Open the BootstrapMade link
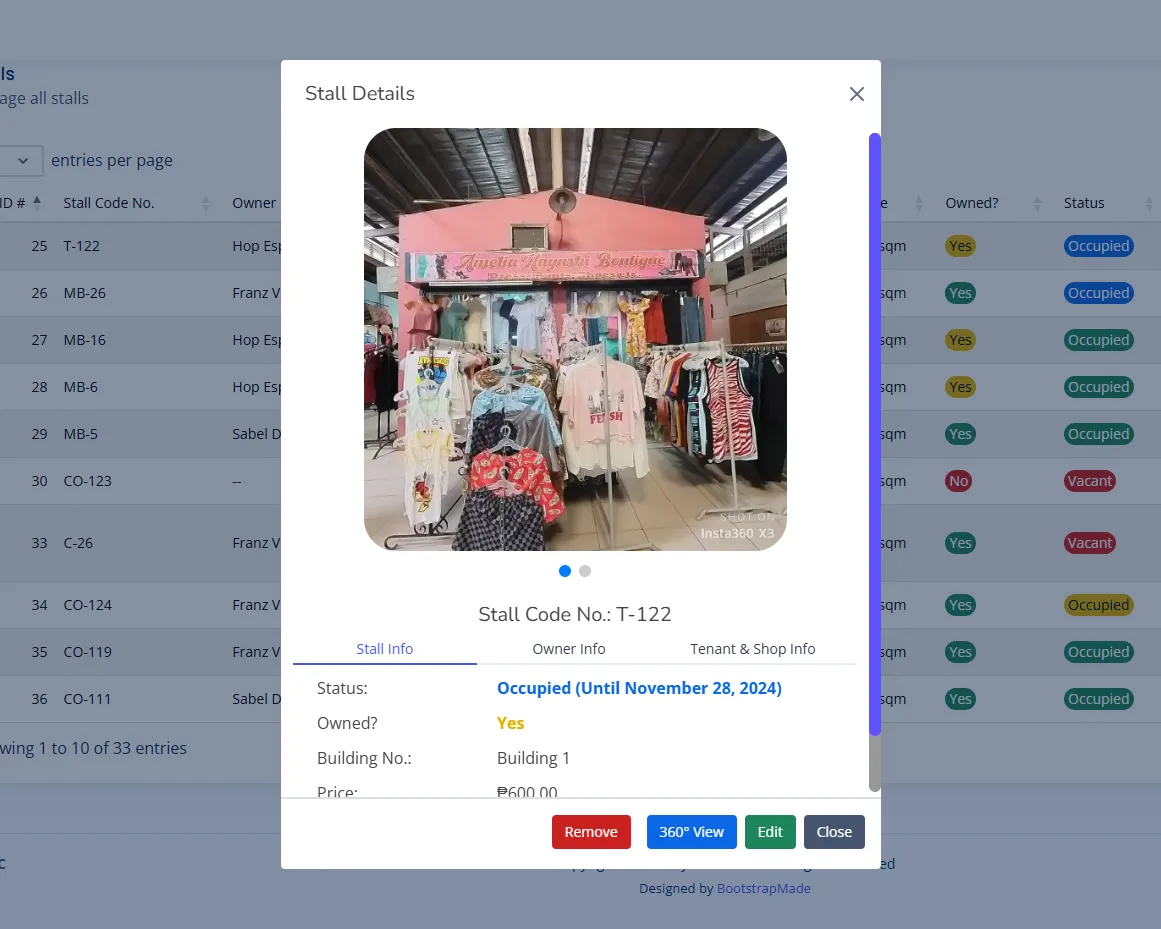 (763, 888)
